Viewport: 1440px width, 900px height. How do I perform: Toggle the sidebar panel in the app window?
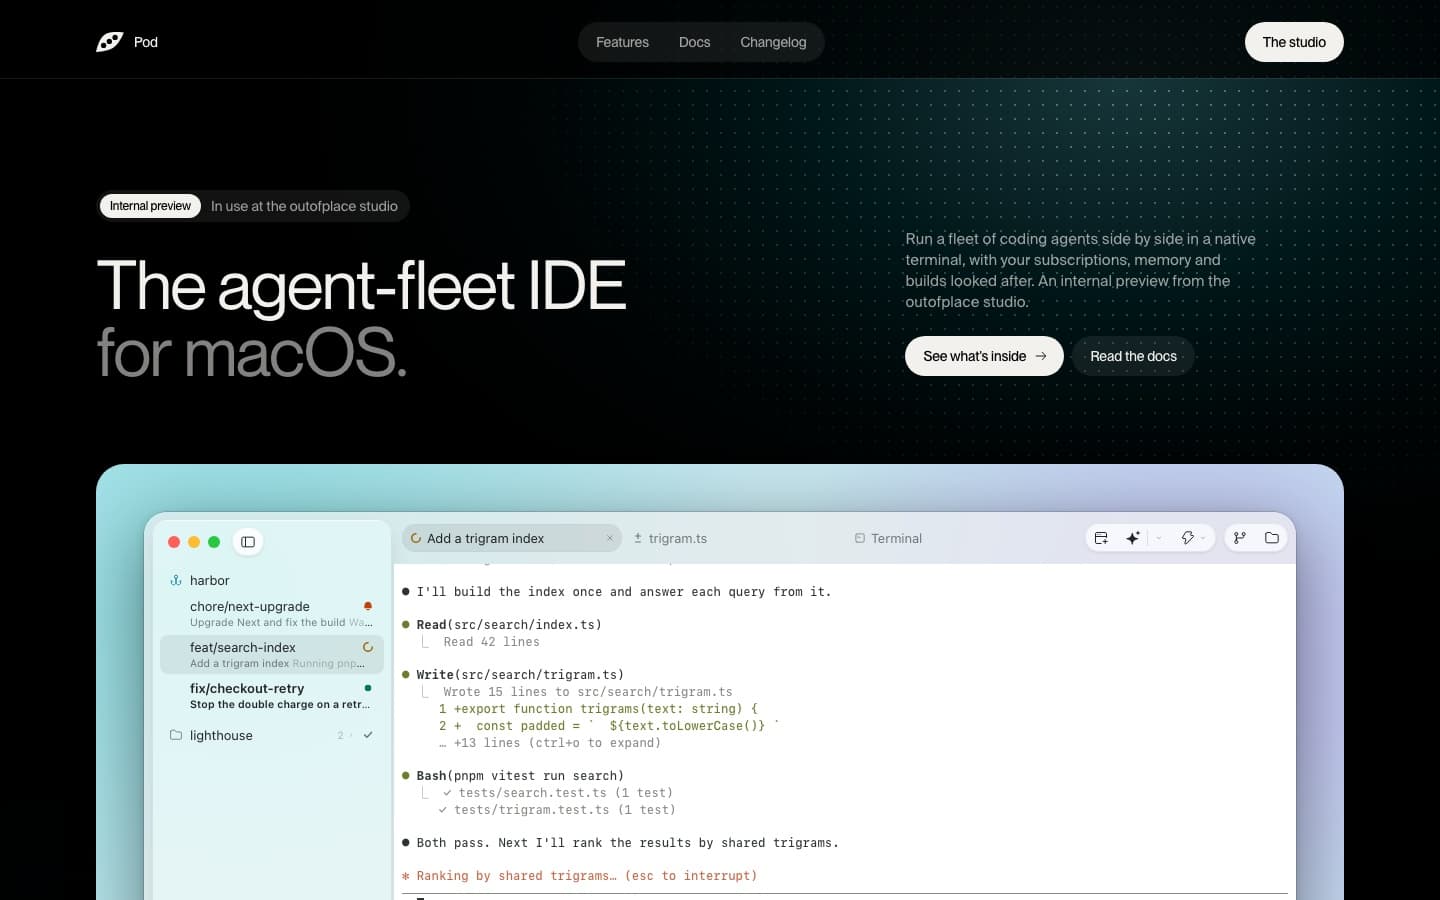[x=248, y=542]
